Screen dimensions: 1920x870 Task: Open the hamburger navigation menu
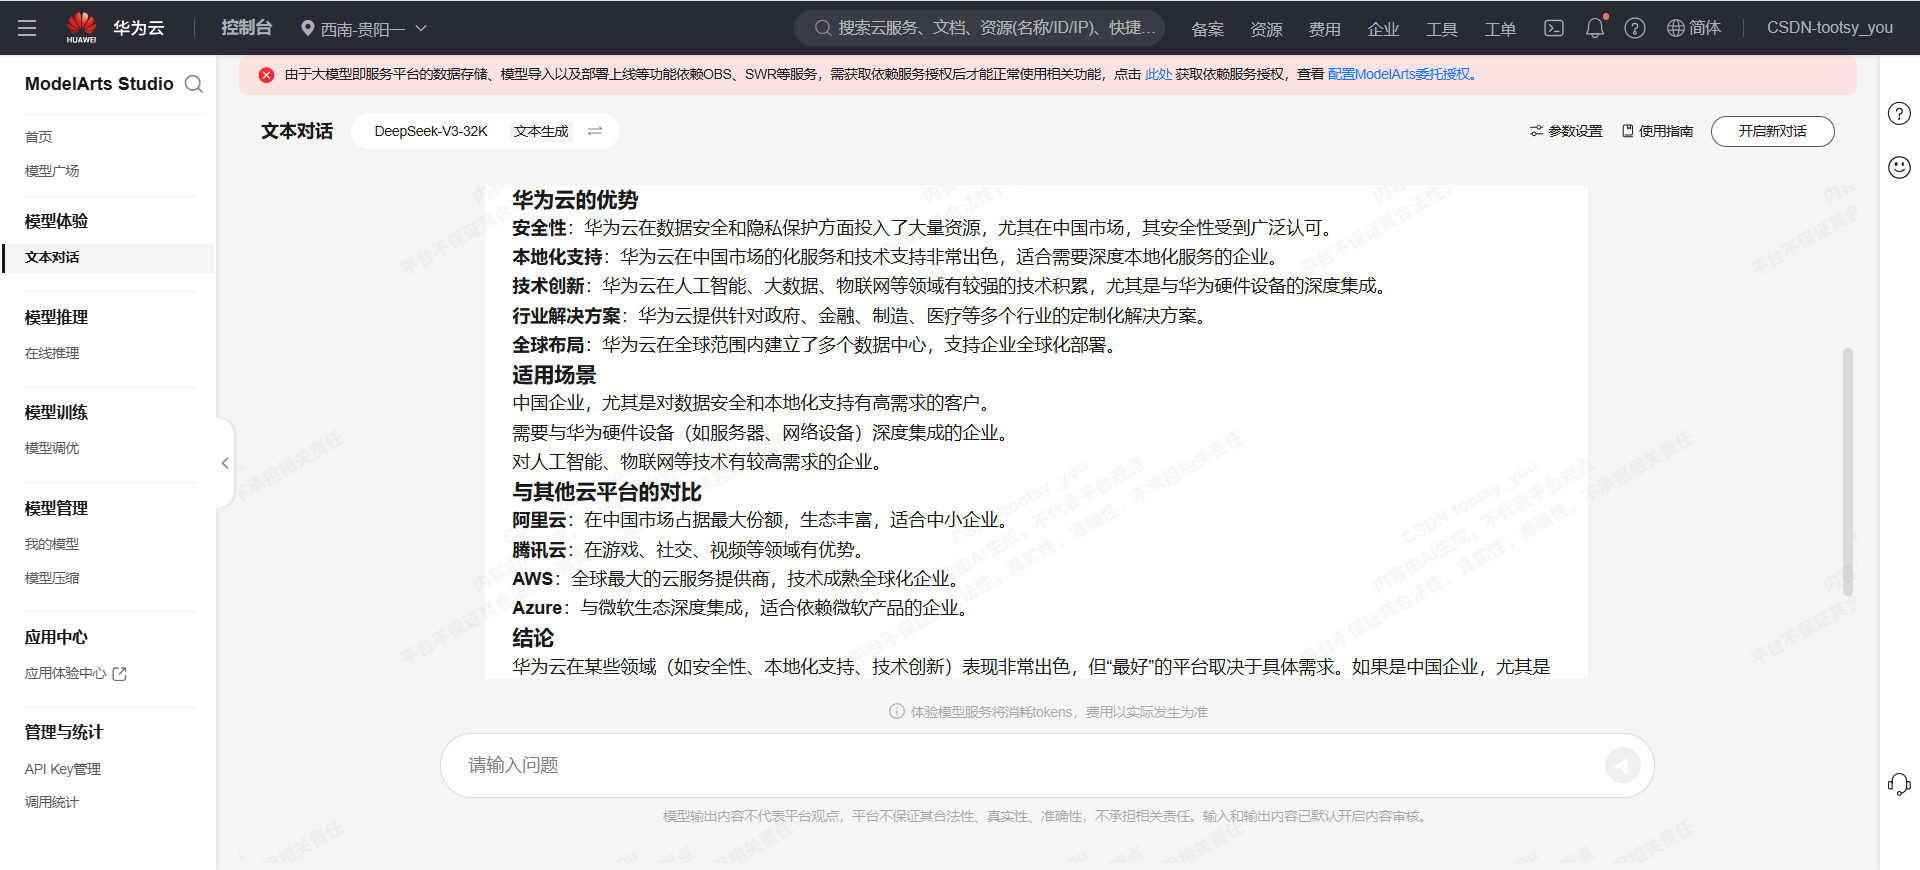(x=27, y=28)
